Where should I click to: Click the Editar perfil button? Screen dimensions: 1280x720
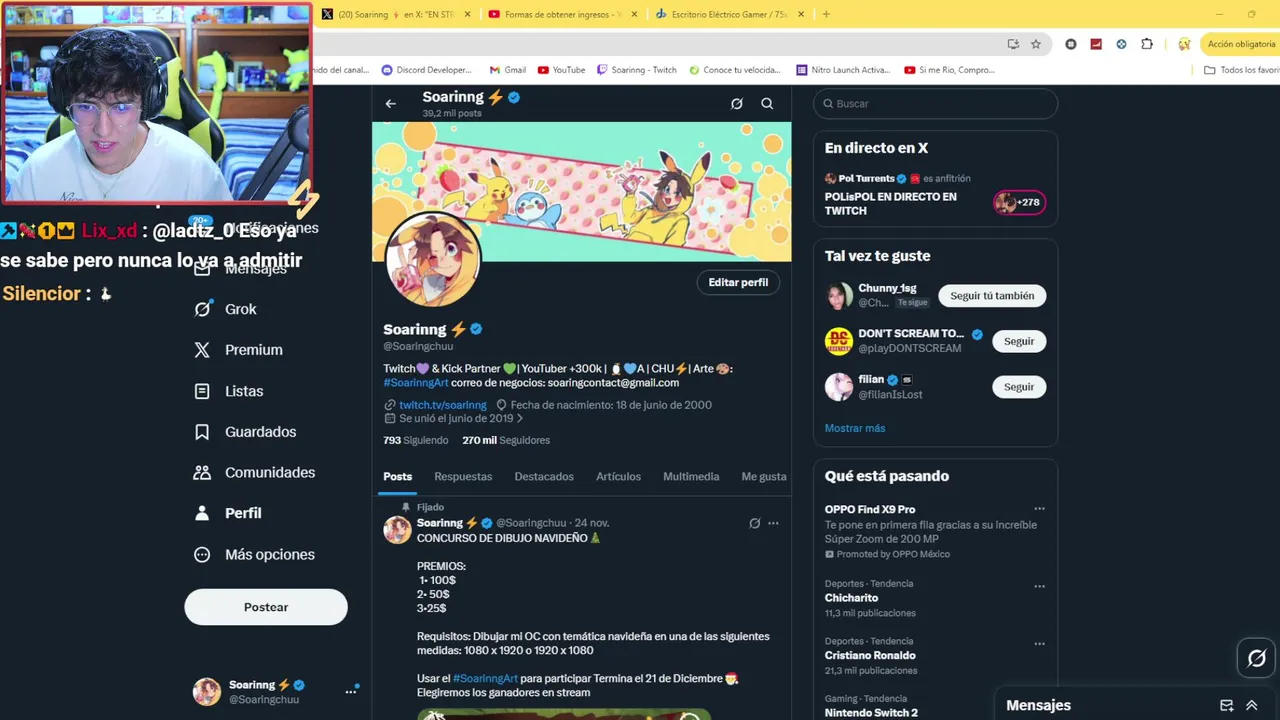[738, 282]
